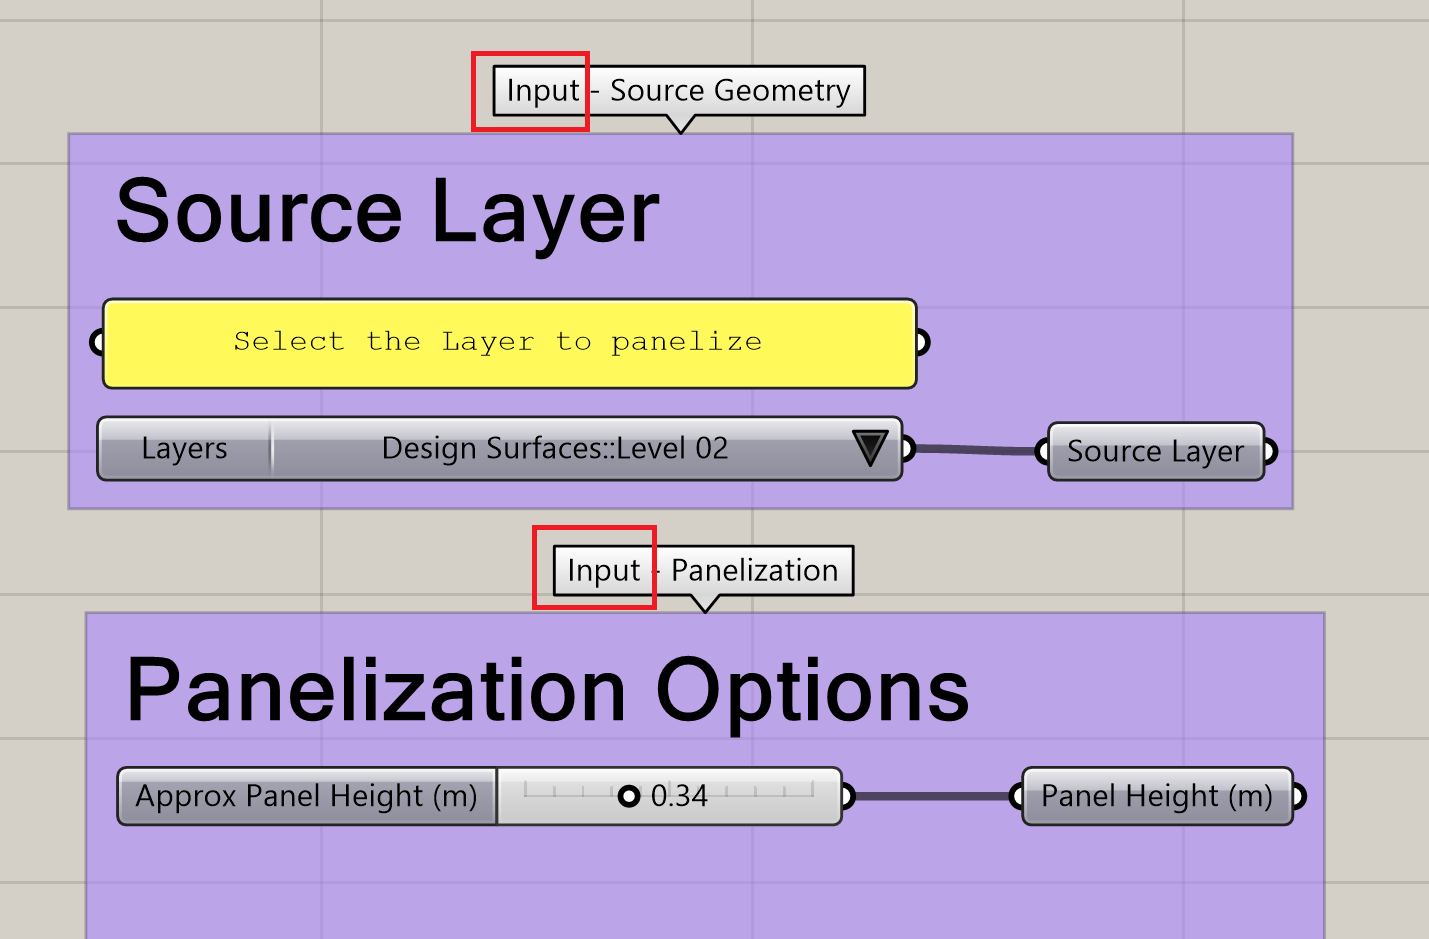
Task: Click the output grip of Panel Height parameter
Action: click(1298, 796)
